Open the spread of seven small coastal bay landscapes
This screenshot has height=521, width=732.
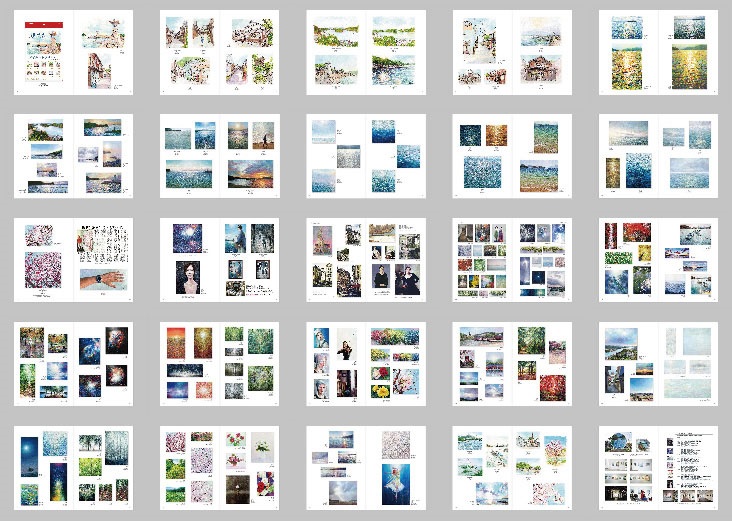[x=73, y=156]
